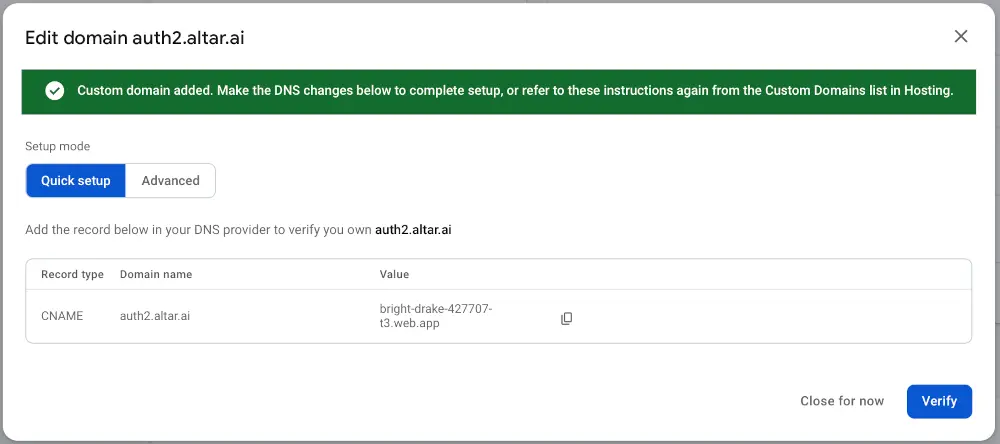Click the Record type column header
This screenshot has width=1000, height=444.
click(72, 274)
